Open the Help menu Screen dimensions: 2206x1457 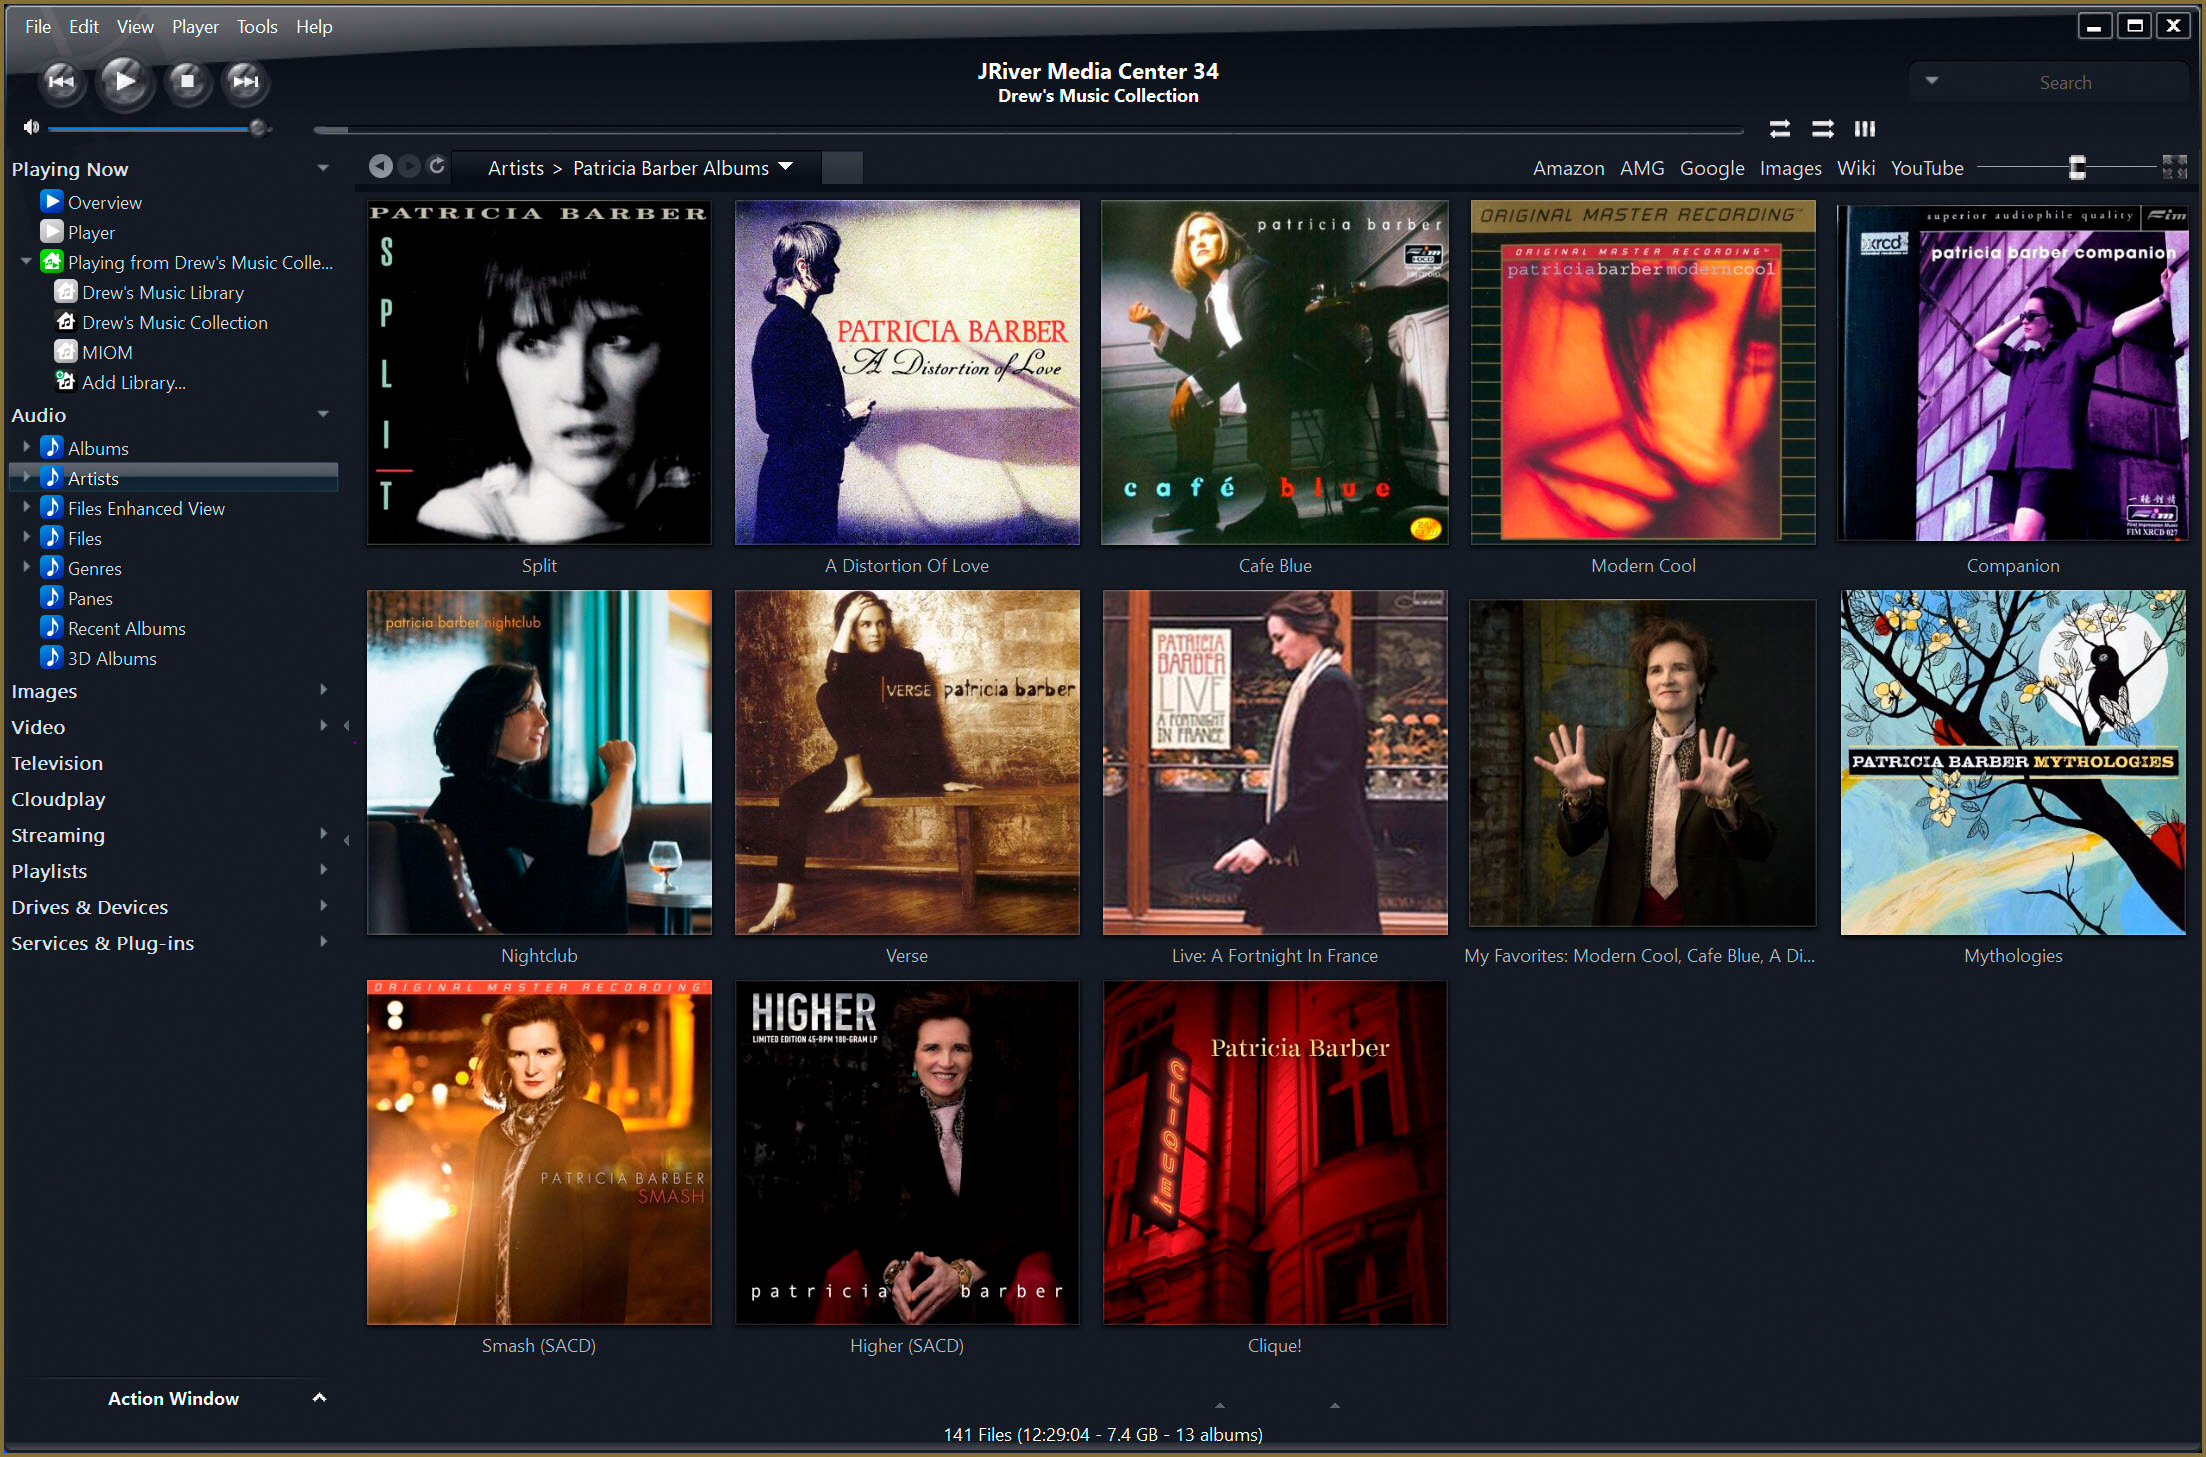tap(314, 27)
